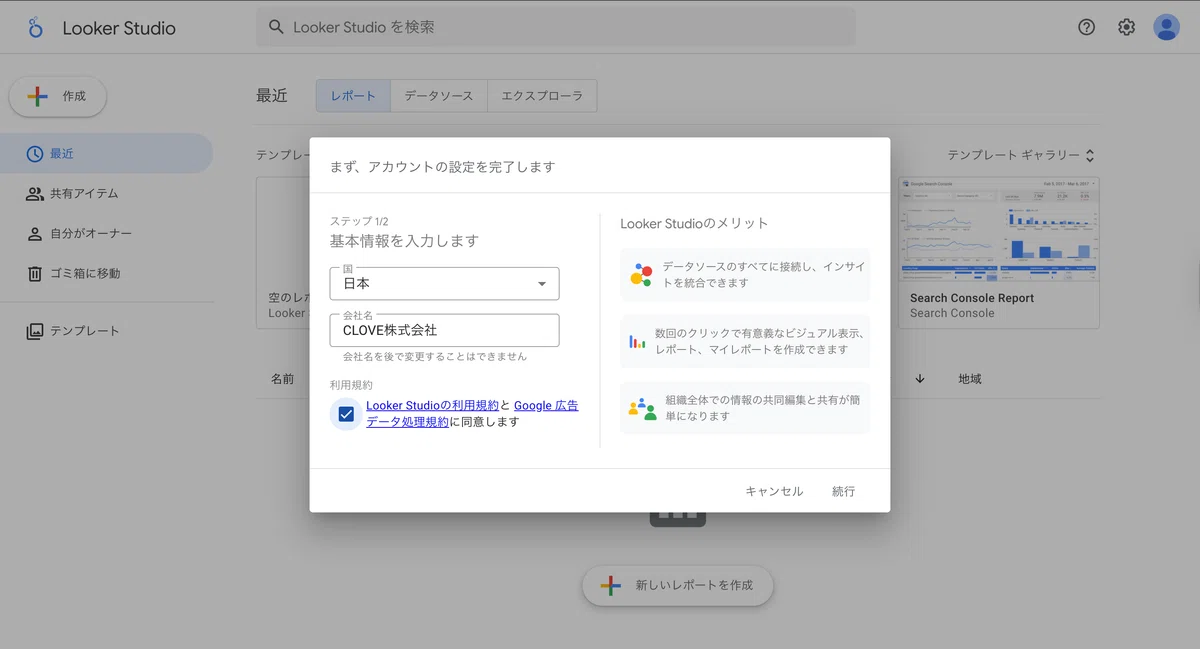Image resolution: width=1200 pixels, height=649 pixels.
Task: Click the 名前 column header
Action: pyautogui.click(x=283, y=379)
